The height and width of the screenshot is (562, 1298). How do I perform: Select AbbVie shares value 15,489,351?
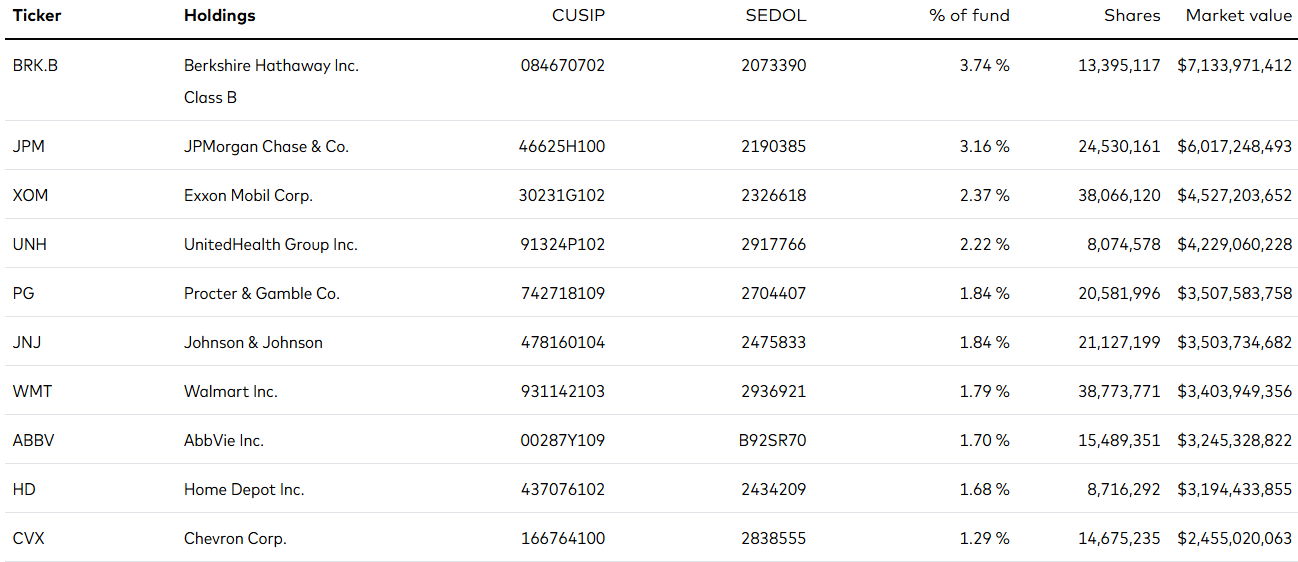coord(1119,441)
